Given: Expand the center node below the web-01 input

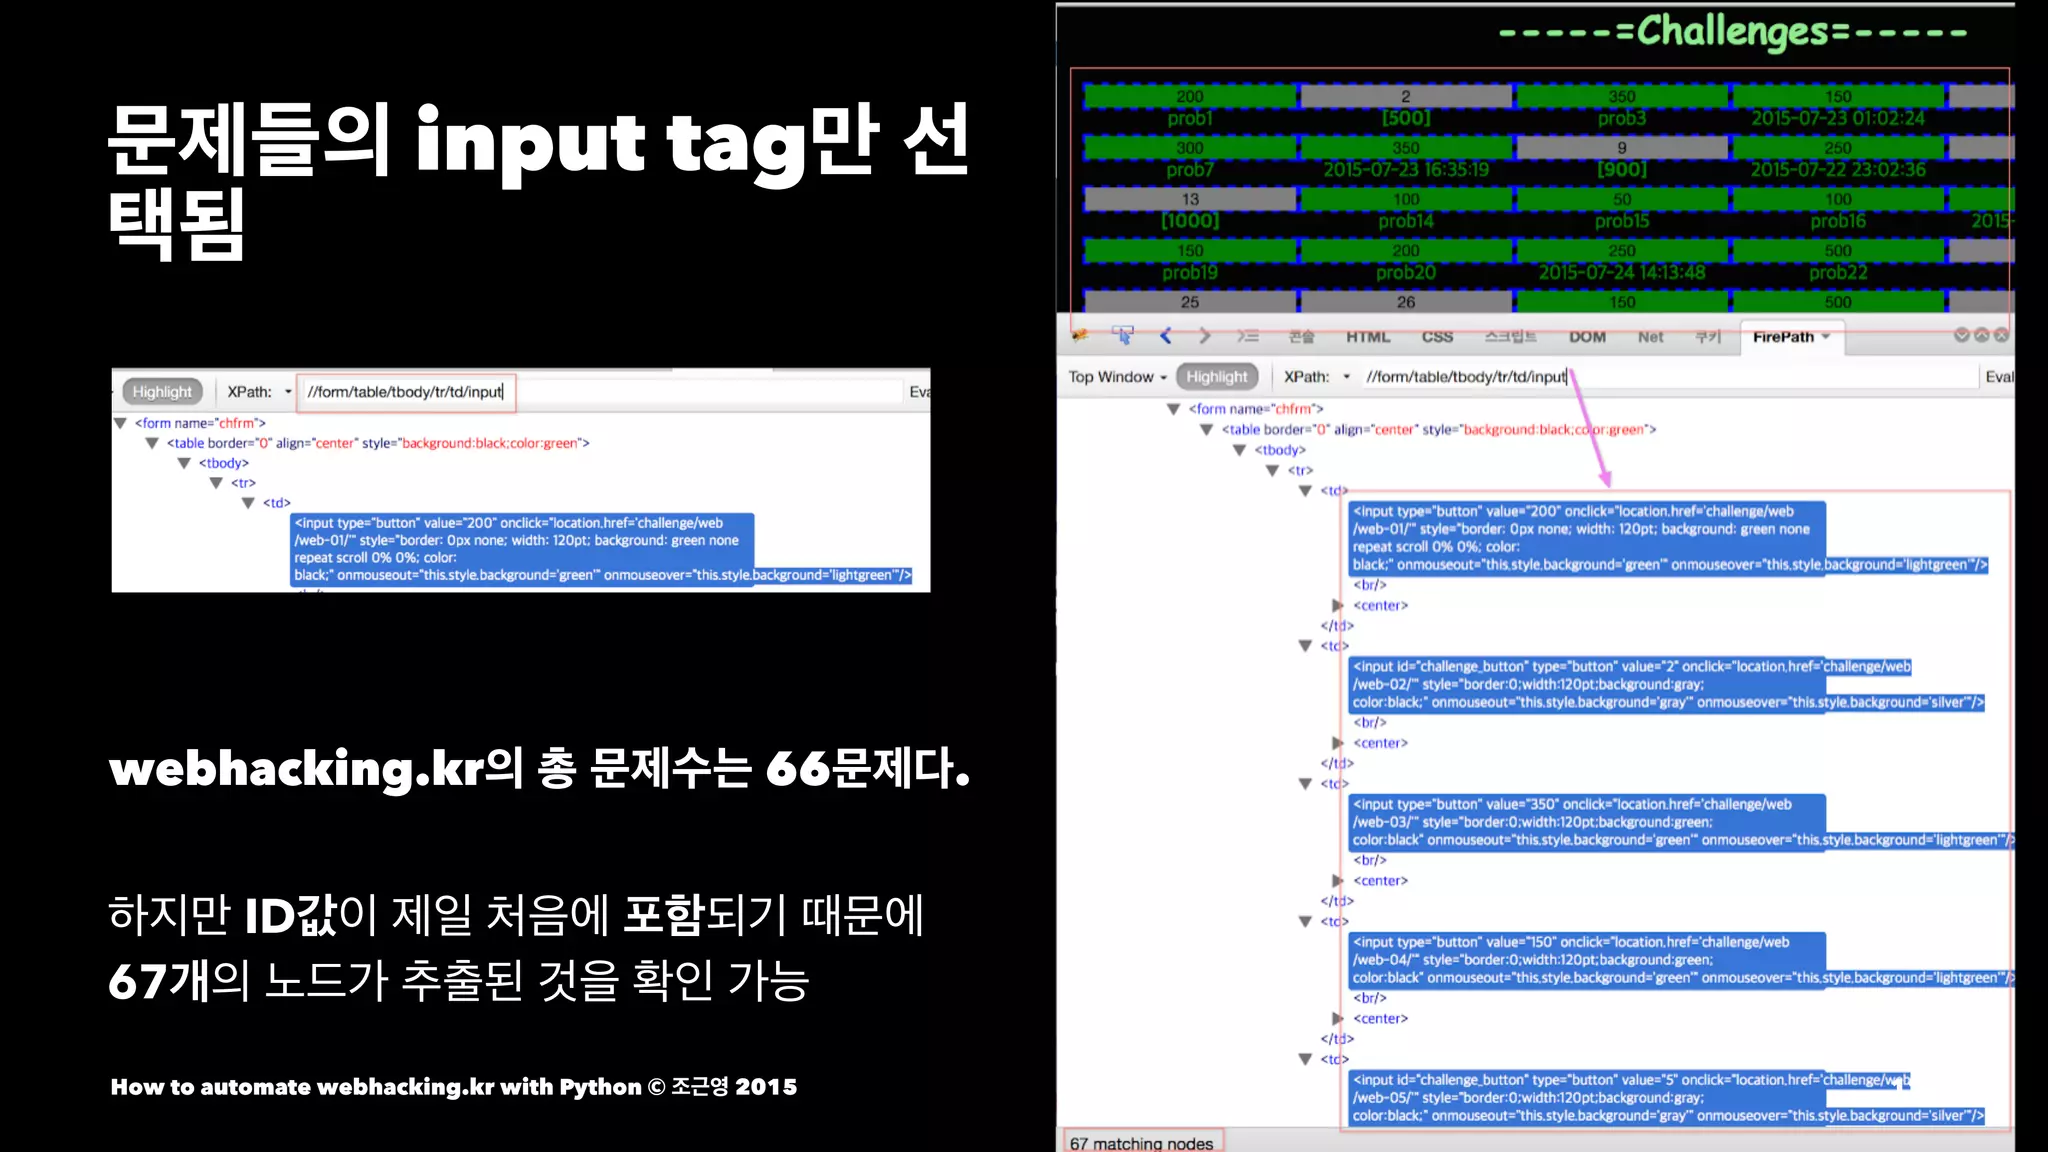Looking at the screenshot, I should point(1337,606).
